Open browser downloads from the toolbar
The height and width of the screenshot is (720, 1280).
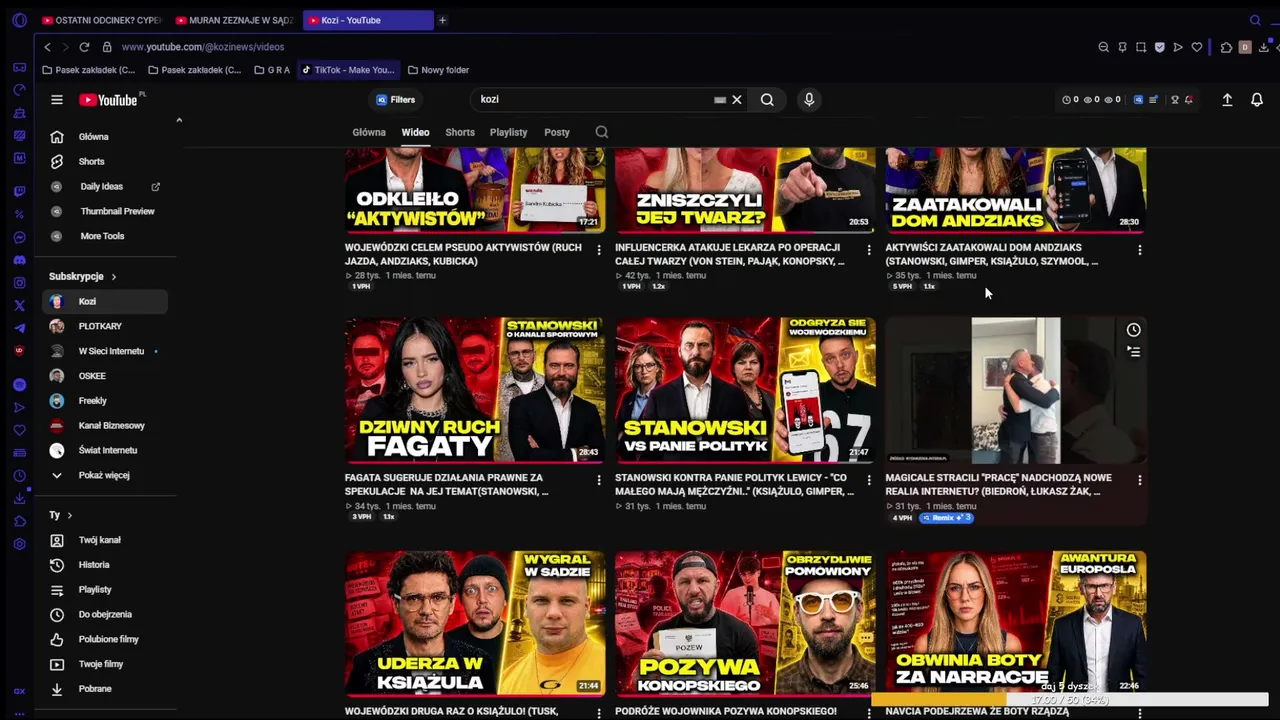click(1264, 47)
